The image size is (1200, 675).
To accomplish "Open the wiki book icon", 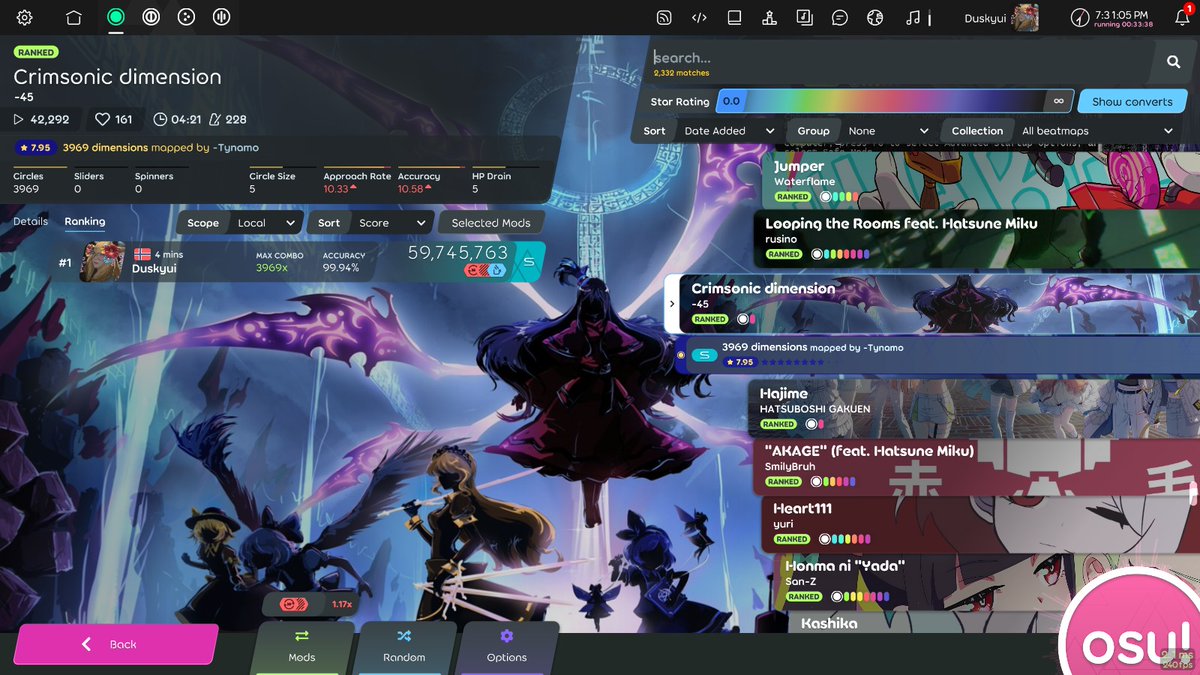I will pos(734,17).
